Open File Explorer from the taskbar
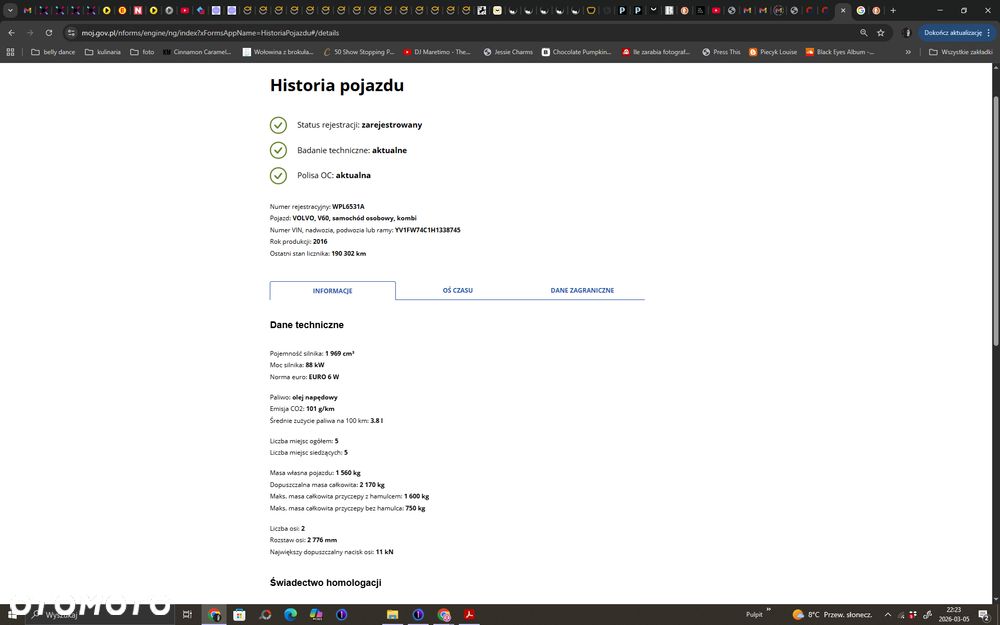 [x=392, y=615]
